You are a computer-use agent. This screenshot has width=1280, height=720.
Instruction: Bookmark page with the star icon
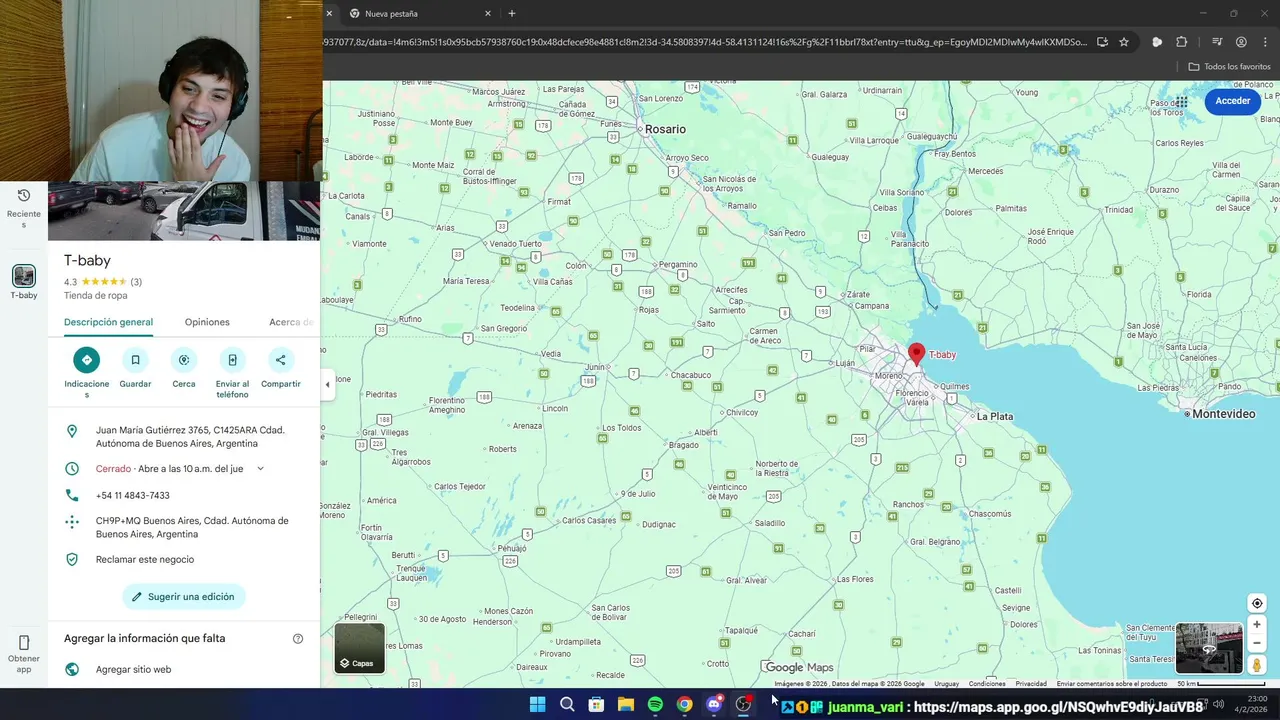[1124, 42]
